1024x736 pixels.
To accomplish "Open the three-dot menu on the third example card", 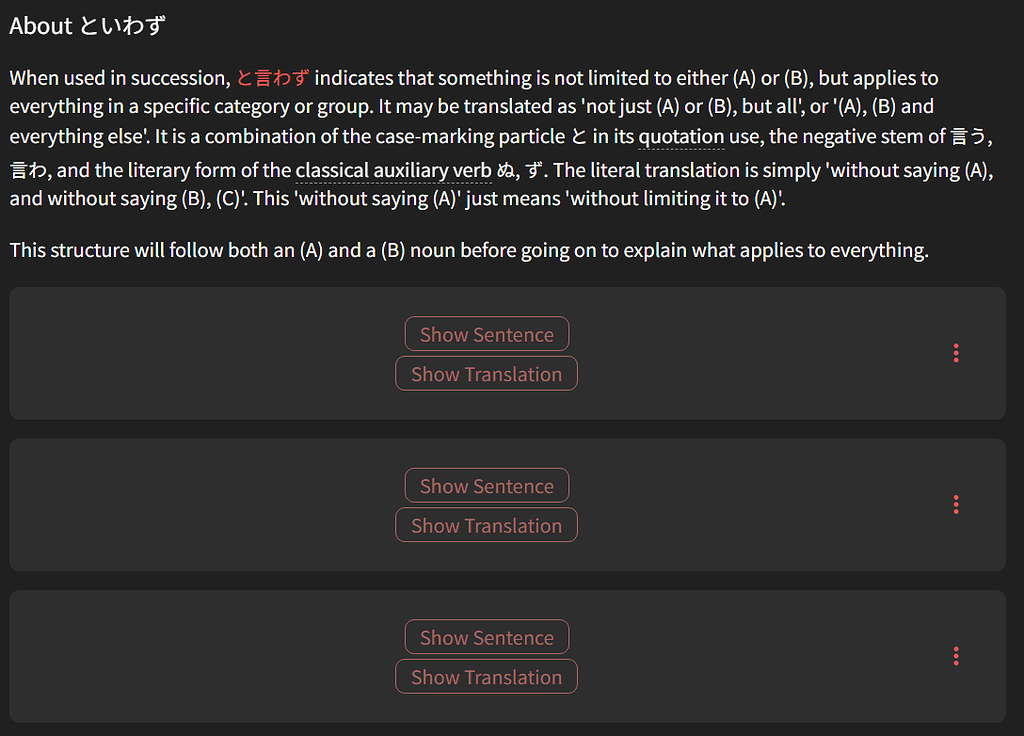I will pyautogui.click(x=956, y=656).
